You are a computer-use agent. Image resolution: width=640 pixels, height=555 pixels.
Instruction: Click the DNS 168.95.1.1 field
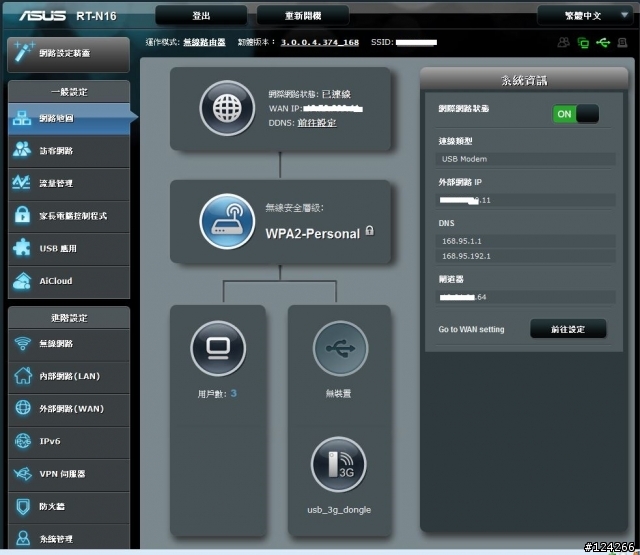tap(525, 241)
